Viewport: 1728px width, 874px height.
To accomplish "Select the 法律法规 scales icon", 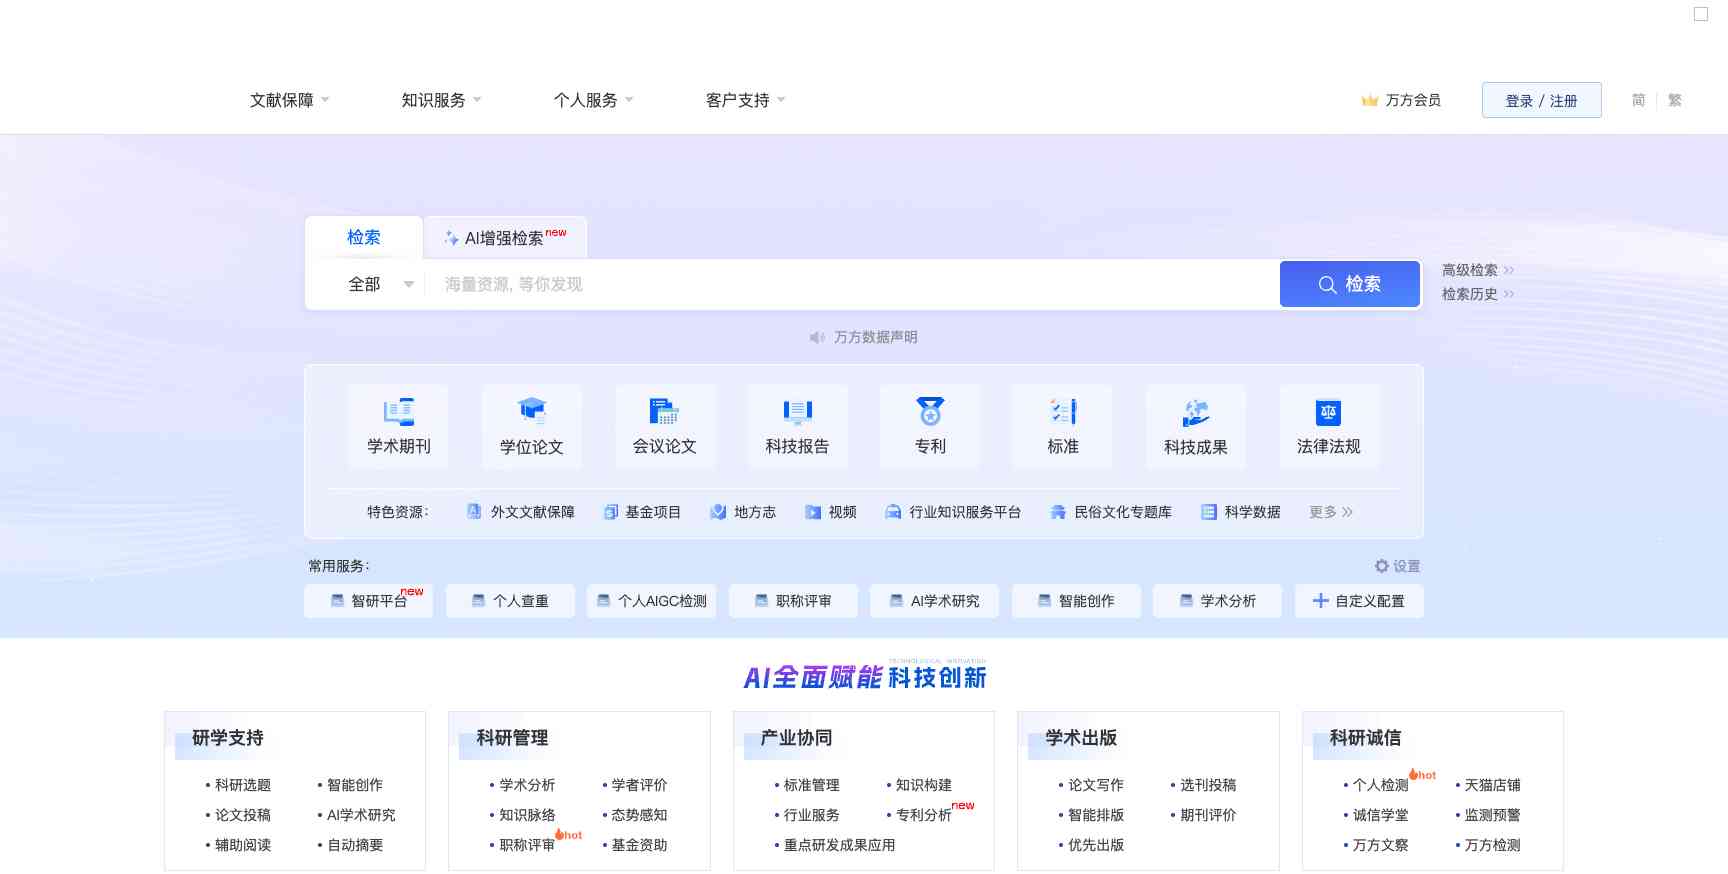I will [x=1328, y=412].
